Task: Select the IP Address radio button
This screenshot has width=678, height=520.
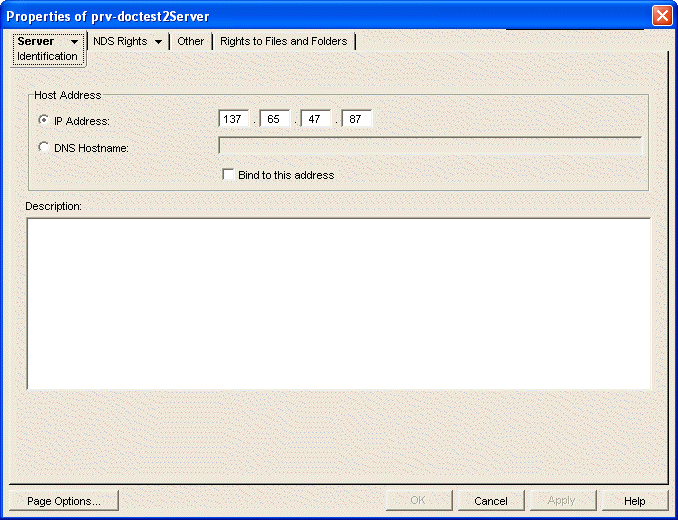Action: [43, 120]
